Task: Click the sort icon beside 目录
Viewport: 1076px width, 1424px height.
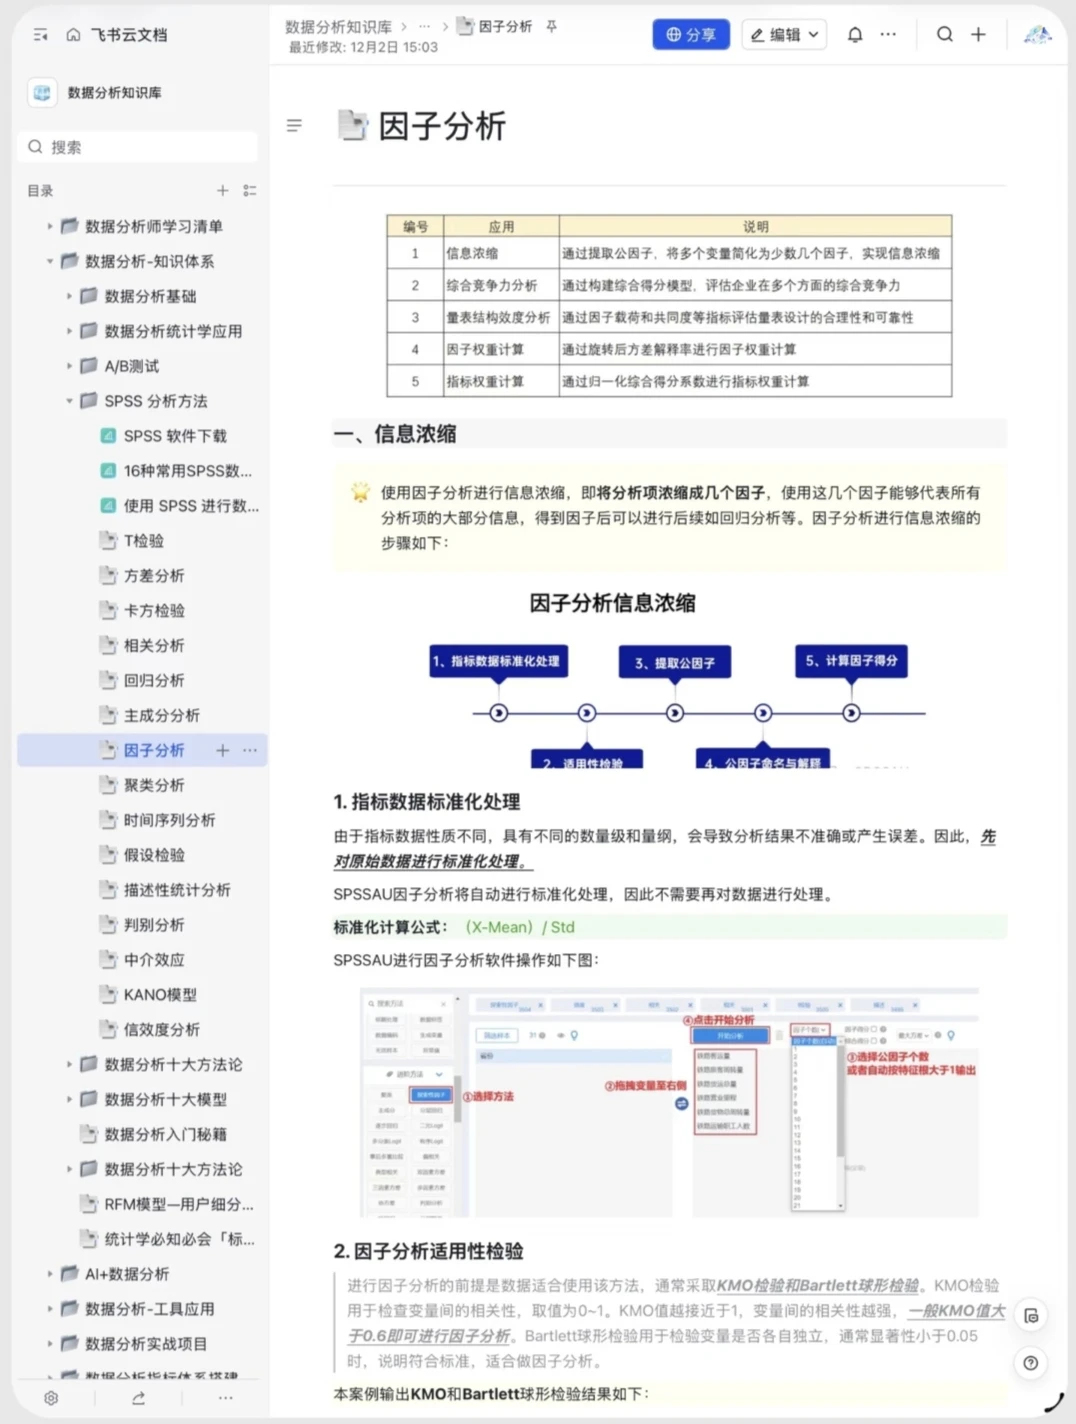Action: 251,190
